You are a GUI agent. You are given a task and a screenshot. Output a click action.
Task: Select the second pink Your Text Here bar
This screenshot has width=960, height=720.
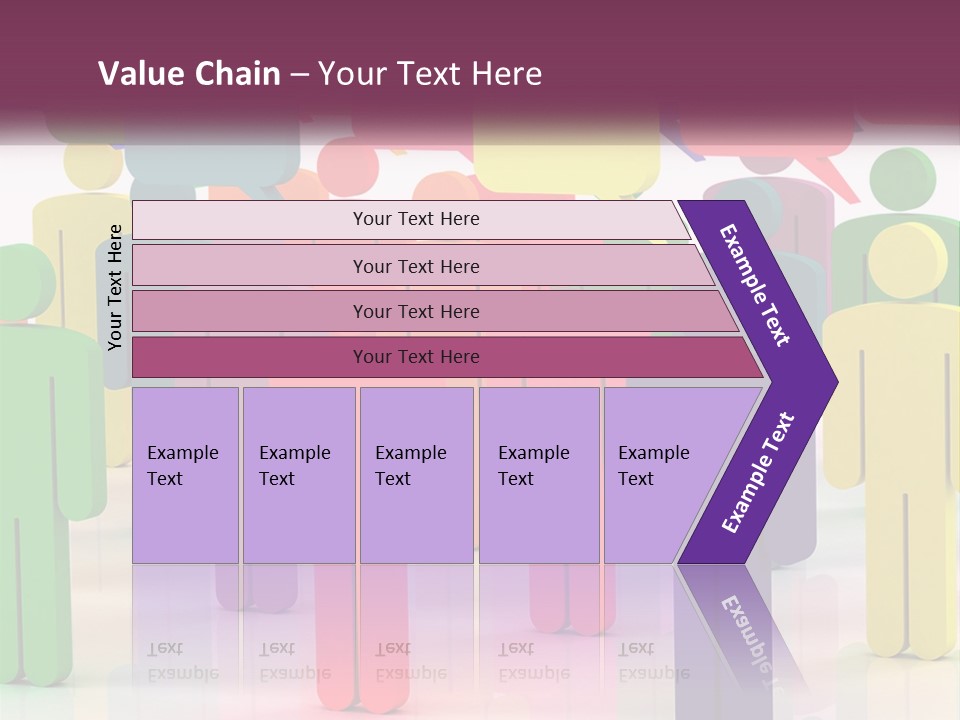424,266
